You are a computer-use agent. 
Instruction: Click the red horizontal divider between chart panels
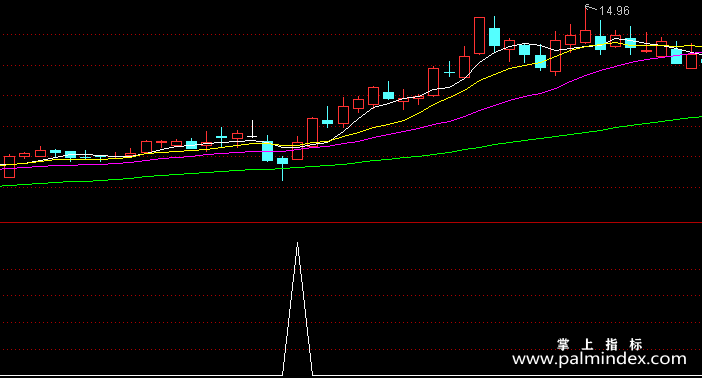pyautogui.click(x=351, y=222)
